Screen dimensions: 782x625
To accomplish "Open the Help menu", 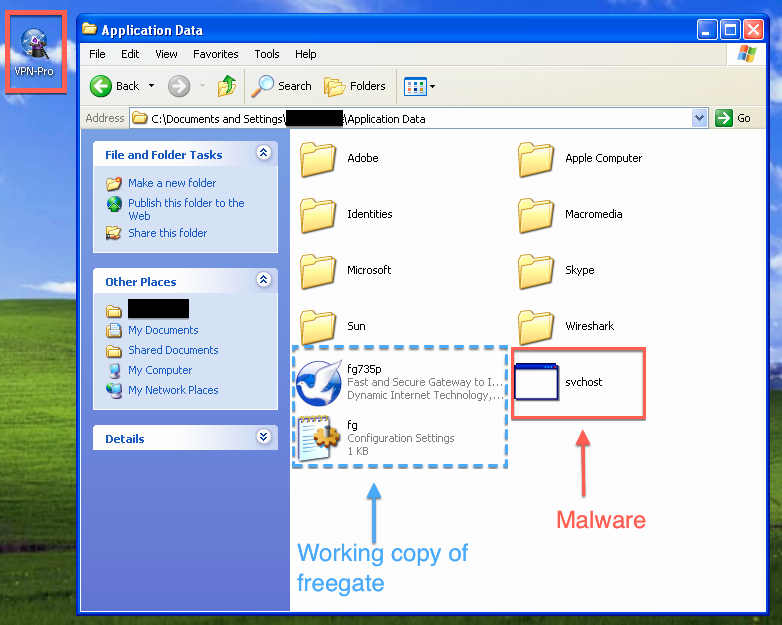I will point(305,54).
